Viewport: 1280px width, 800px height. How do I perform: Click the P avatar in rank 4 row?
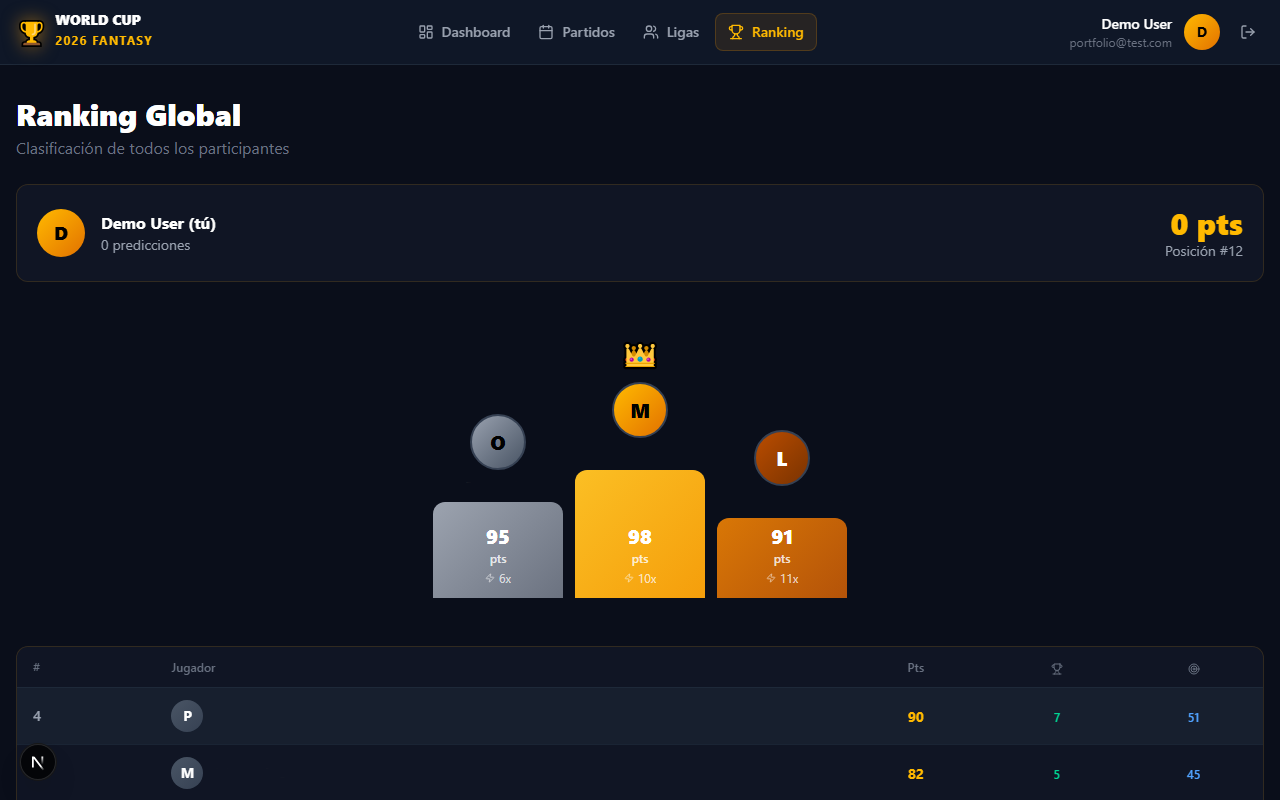187,716
